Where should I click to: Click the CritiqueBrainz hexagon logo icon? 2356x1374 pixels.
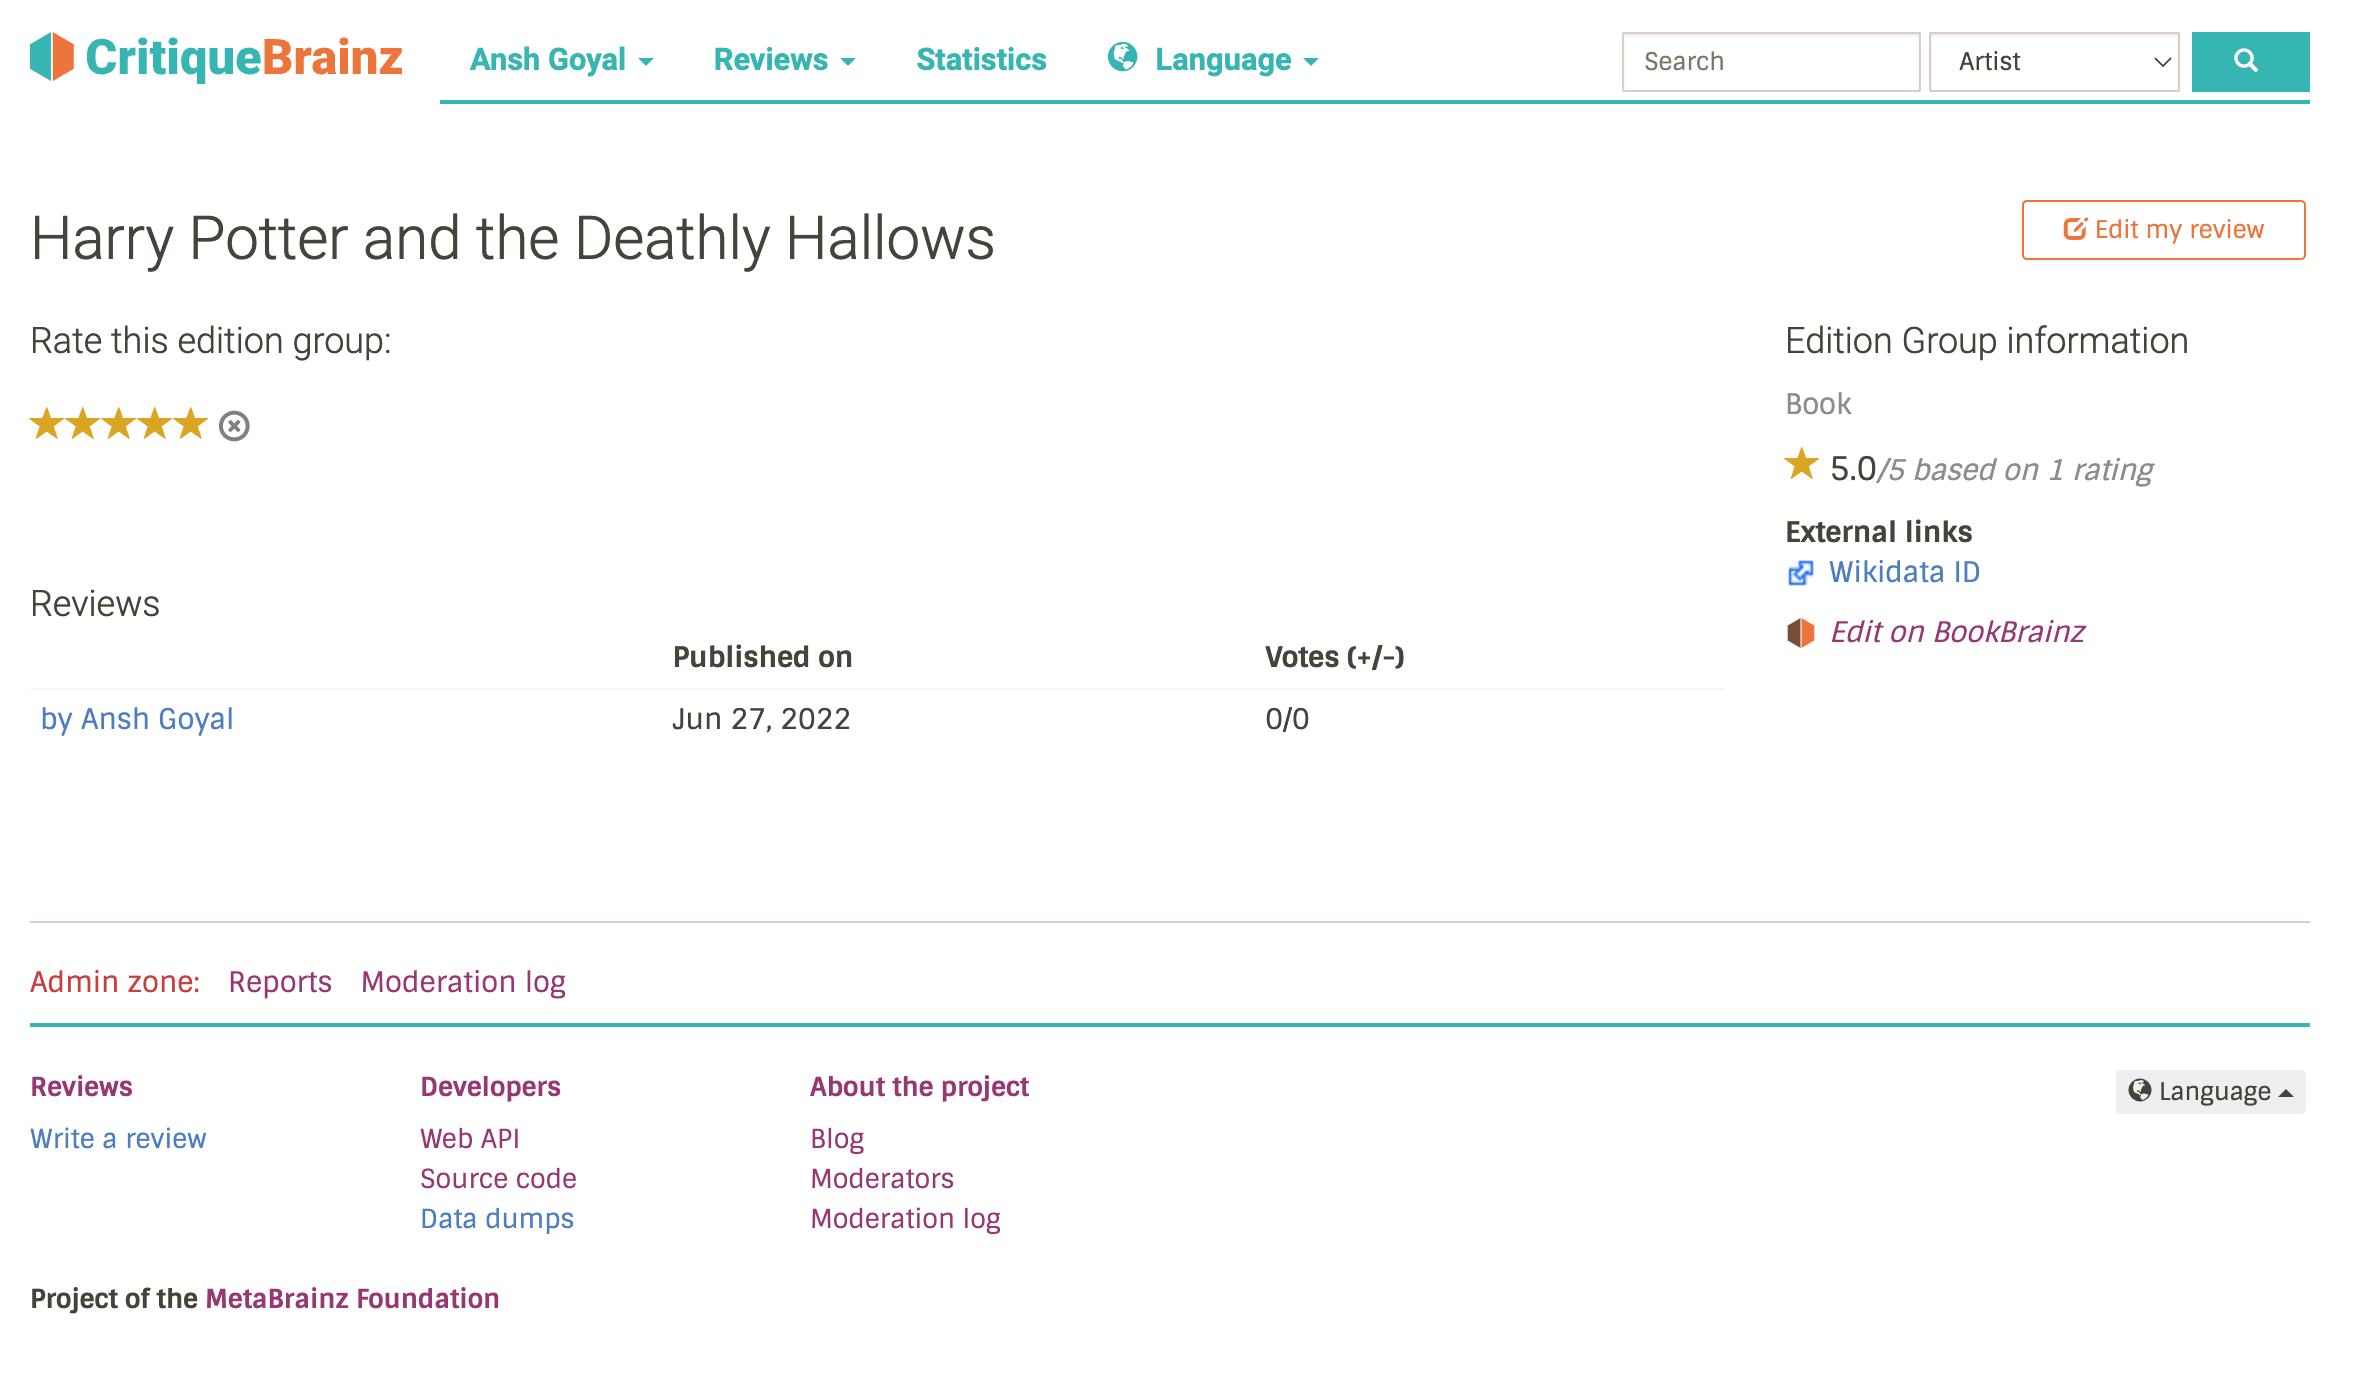(x=52, y=57)
